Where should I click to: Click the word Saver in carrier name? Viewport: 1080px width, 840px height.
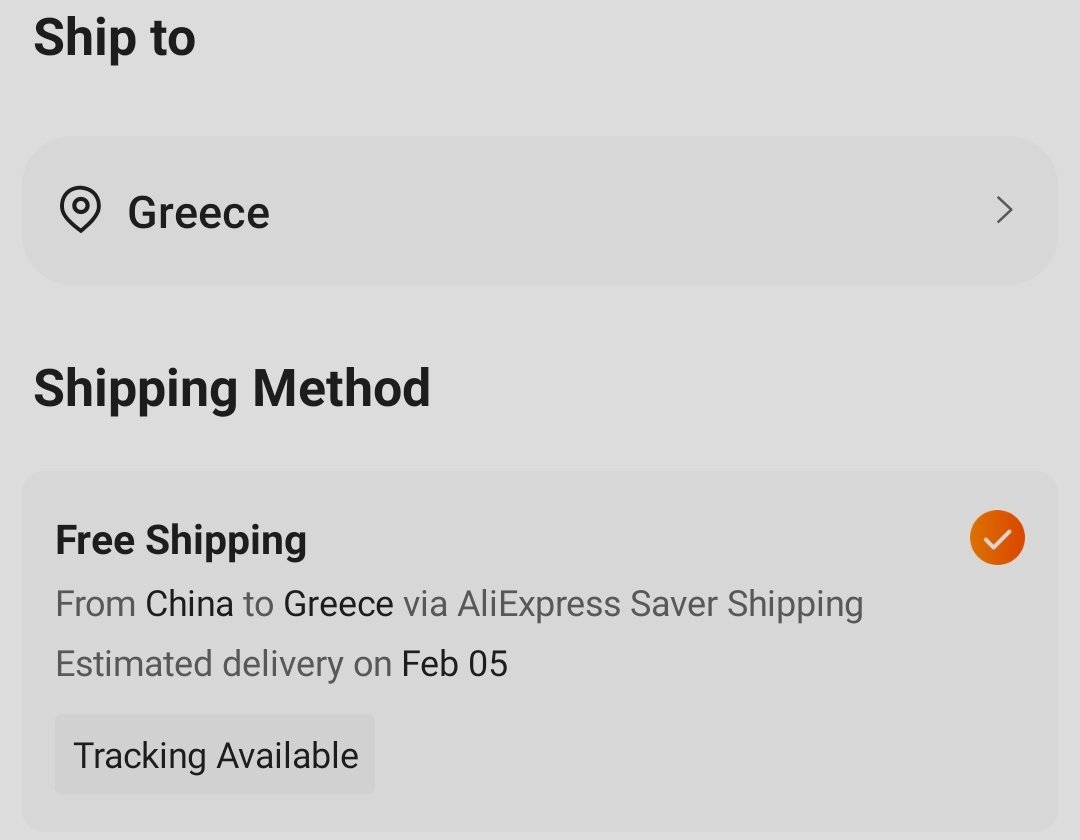click(674, 604)
